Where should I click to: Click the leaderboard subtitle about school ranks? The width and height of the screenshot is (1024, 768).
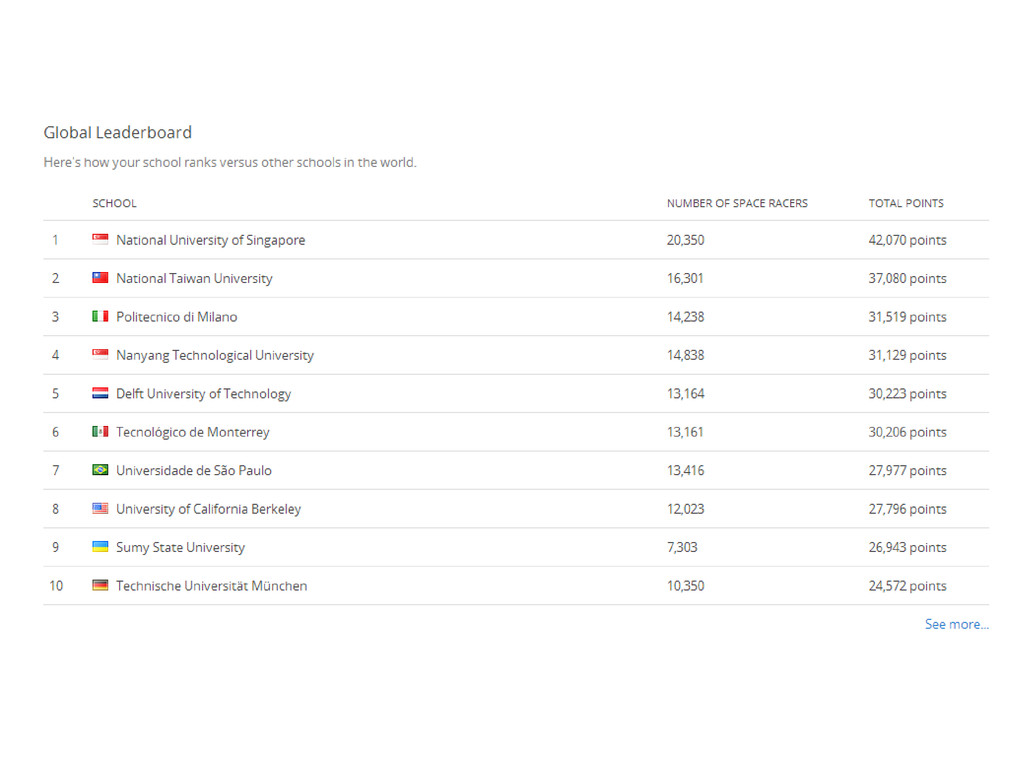tap(230, 162)
